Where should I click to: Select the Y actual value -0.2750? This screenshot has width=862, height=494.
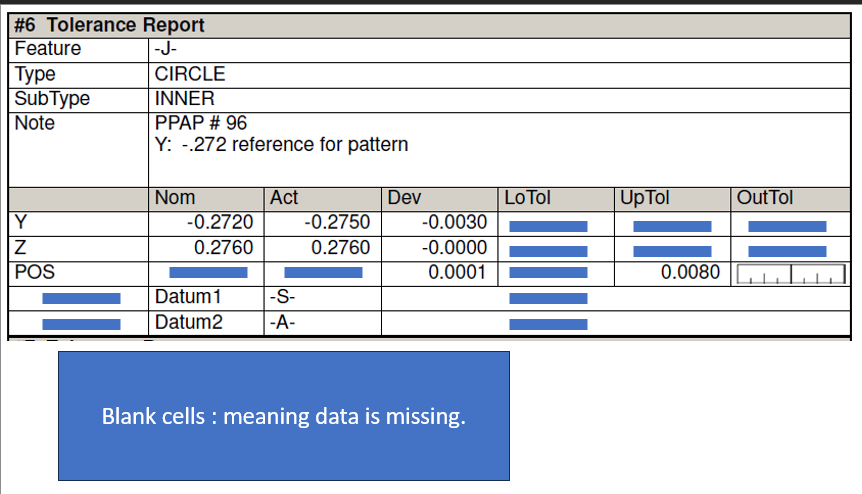[336, 223]
